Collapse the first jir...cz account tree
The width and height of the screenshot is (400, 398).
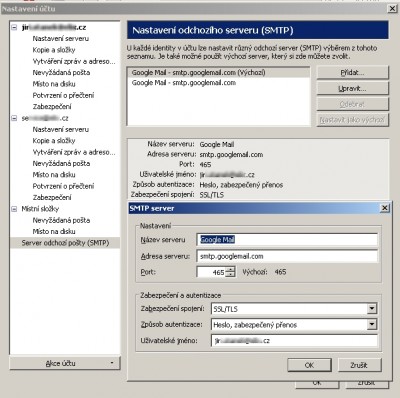click(14, 27)
